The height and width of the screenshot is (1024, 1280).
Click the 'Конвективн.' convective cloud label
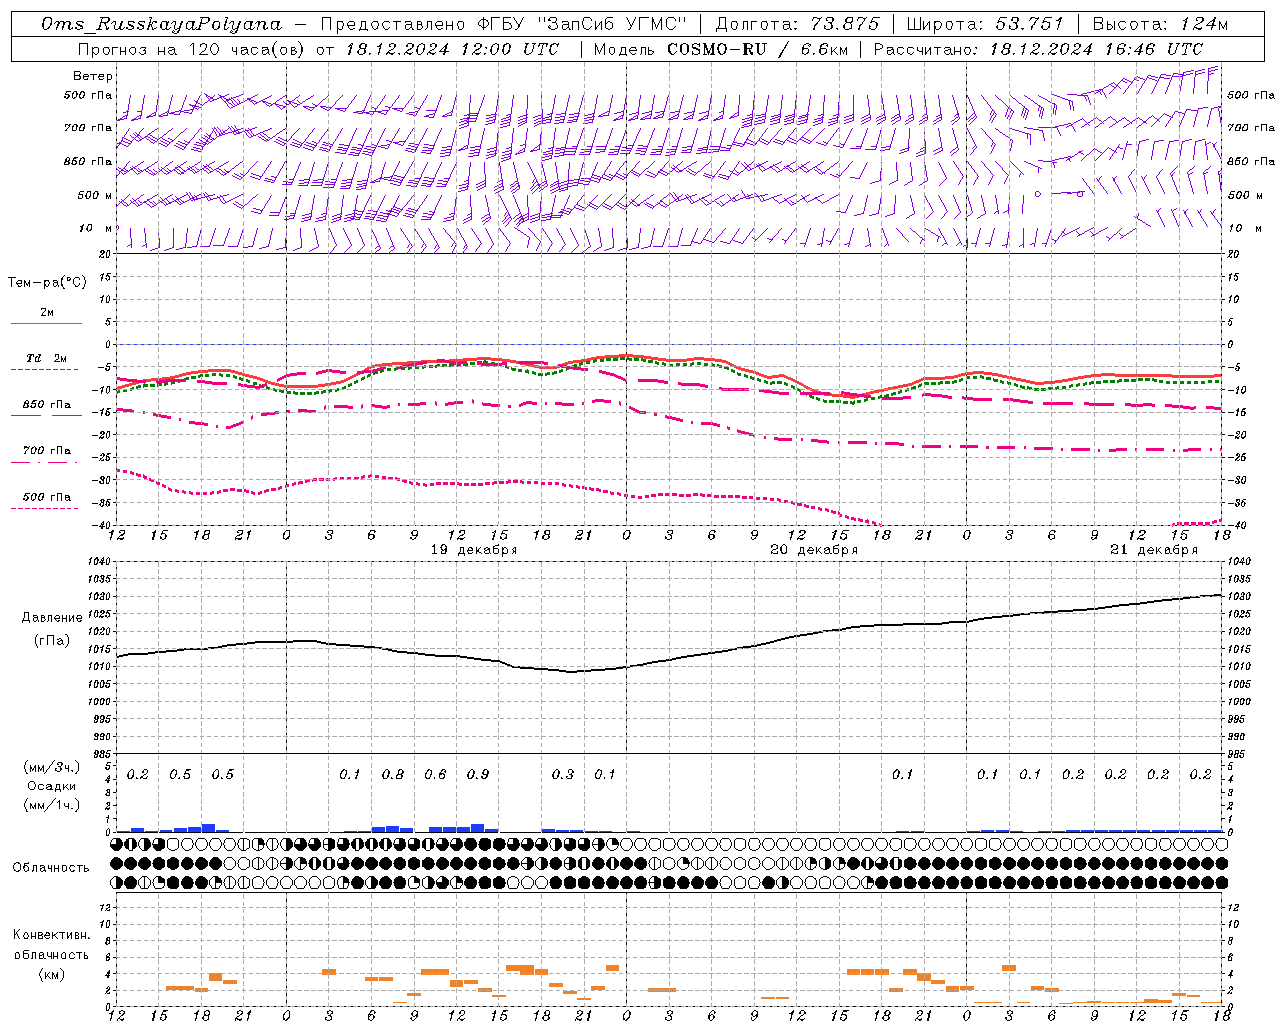pyautogui.click(x=52, y=935)
